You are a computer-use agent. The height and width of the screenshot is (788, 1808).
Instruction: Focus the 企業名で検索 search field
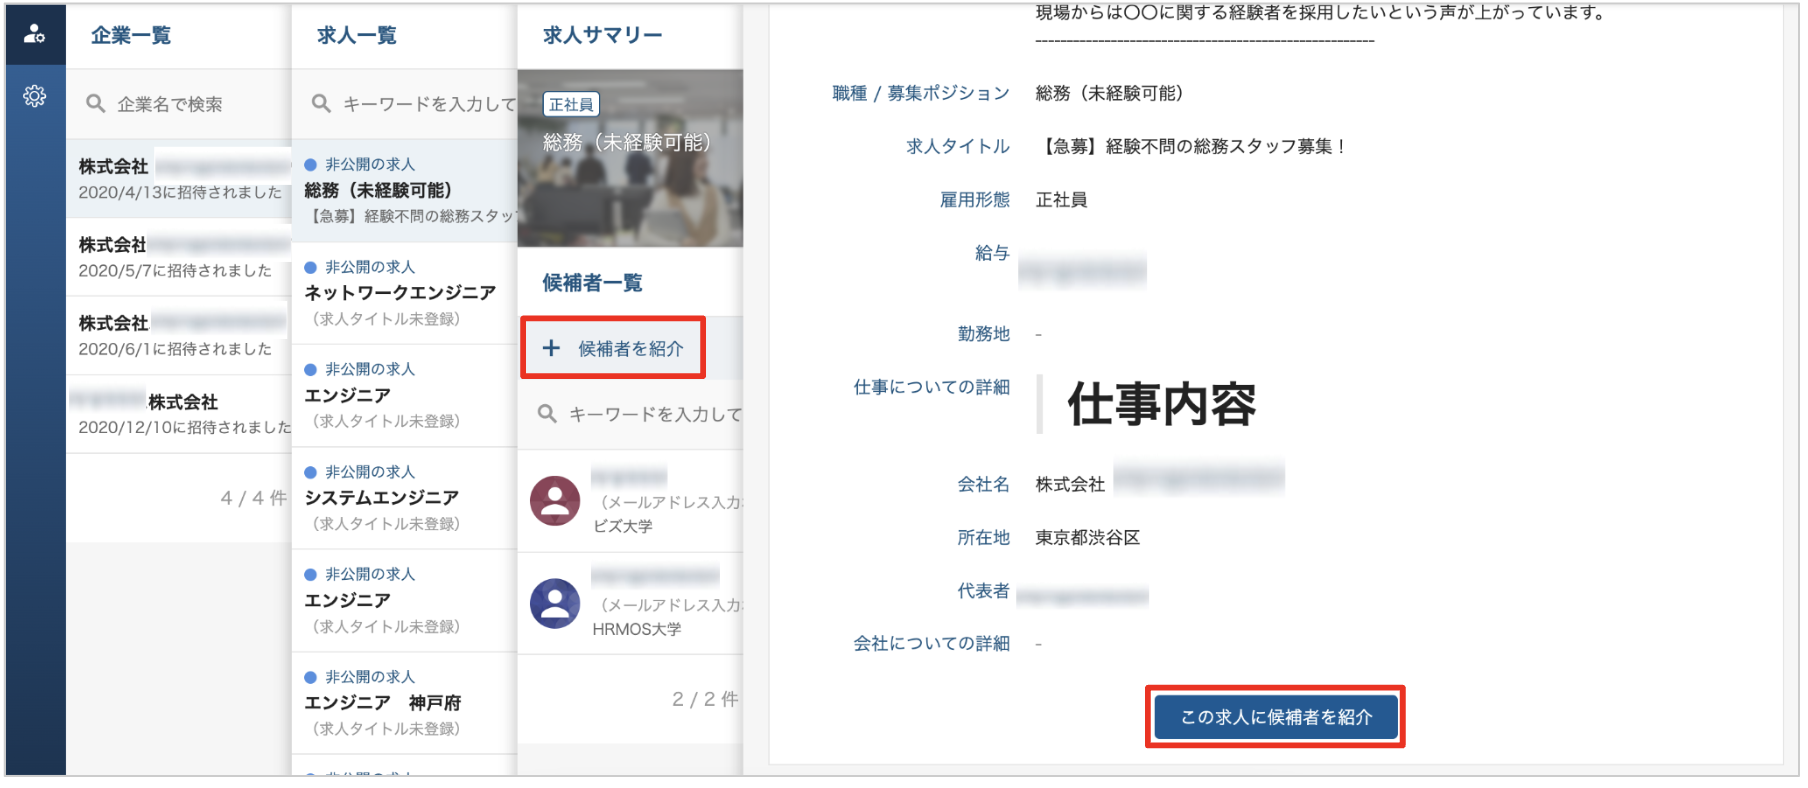tap(179, 103)
